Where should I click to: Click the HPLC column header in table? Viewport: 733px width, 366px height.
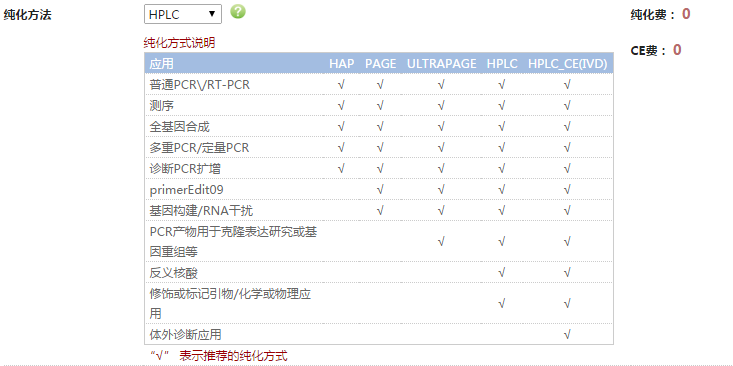[502, 64]
